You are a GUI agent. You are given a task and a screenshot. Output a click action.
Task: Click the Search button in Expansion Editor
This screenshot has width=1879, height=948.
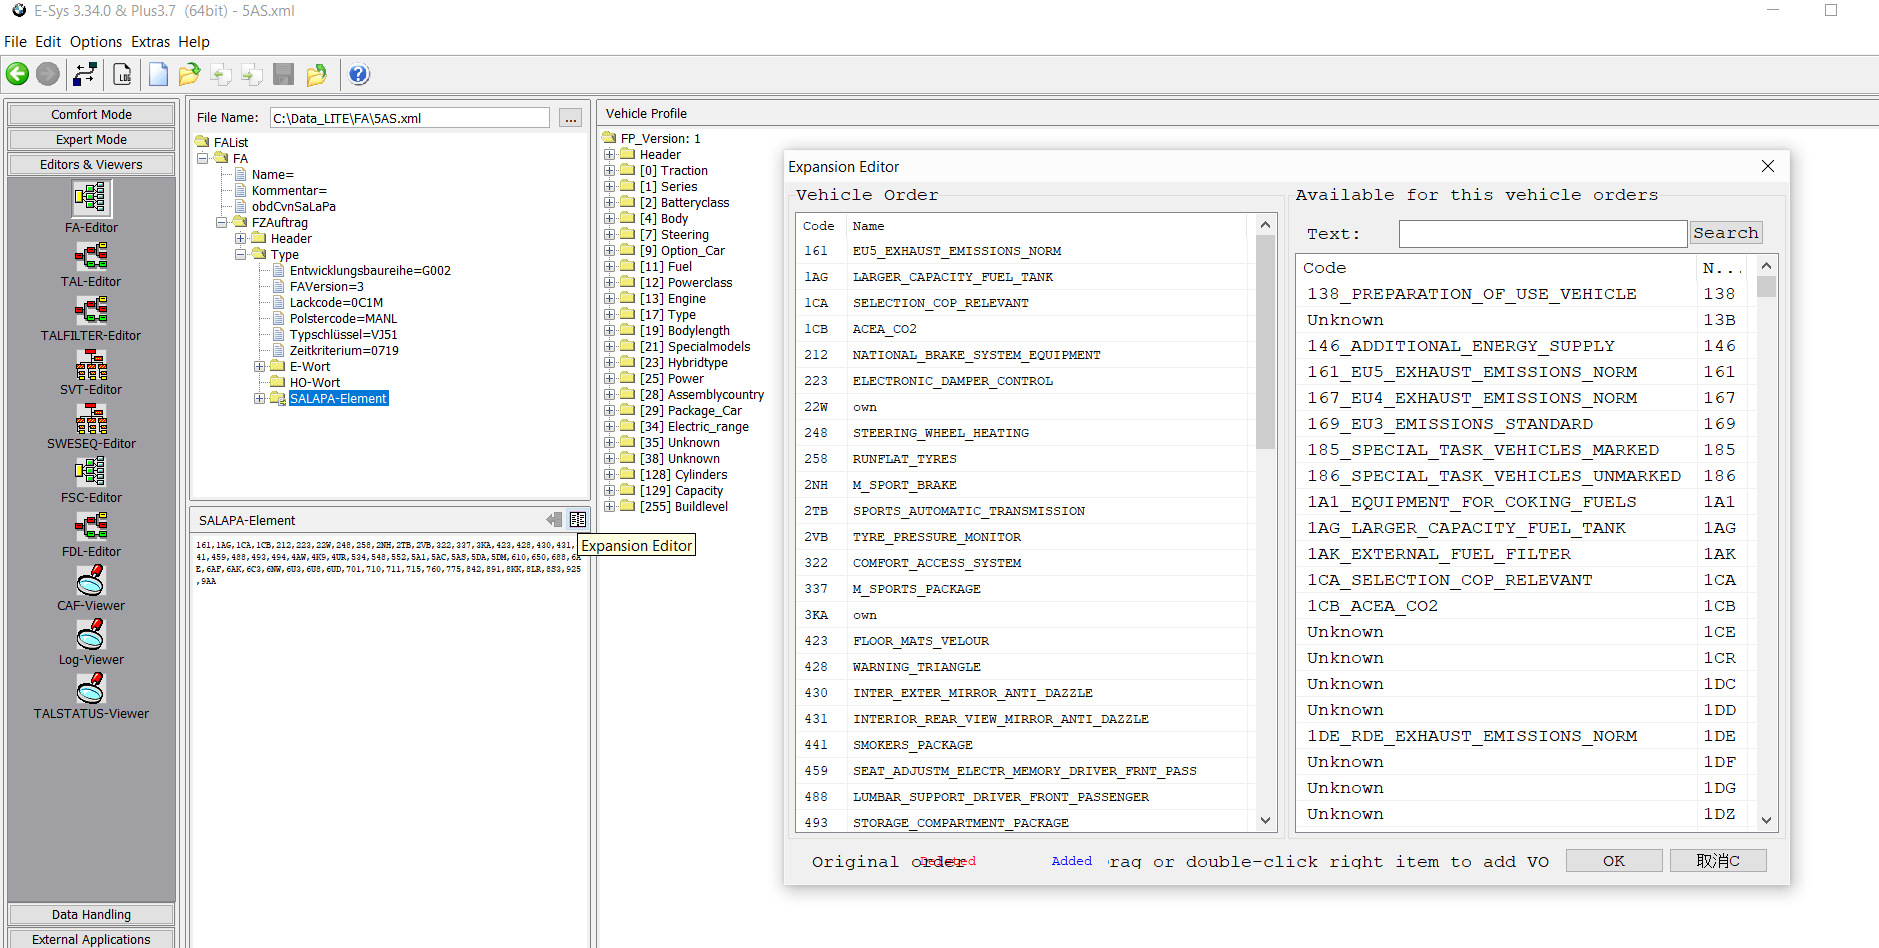point(1725,233)
